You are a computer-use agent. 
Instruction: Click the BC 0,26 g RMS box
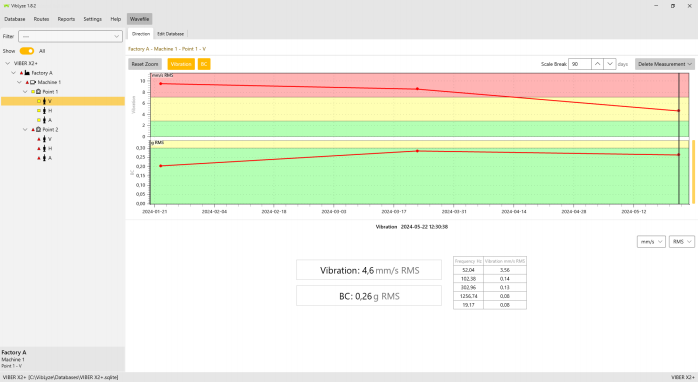coord(369,296)
